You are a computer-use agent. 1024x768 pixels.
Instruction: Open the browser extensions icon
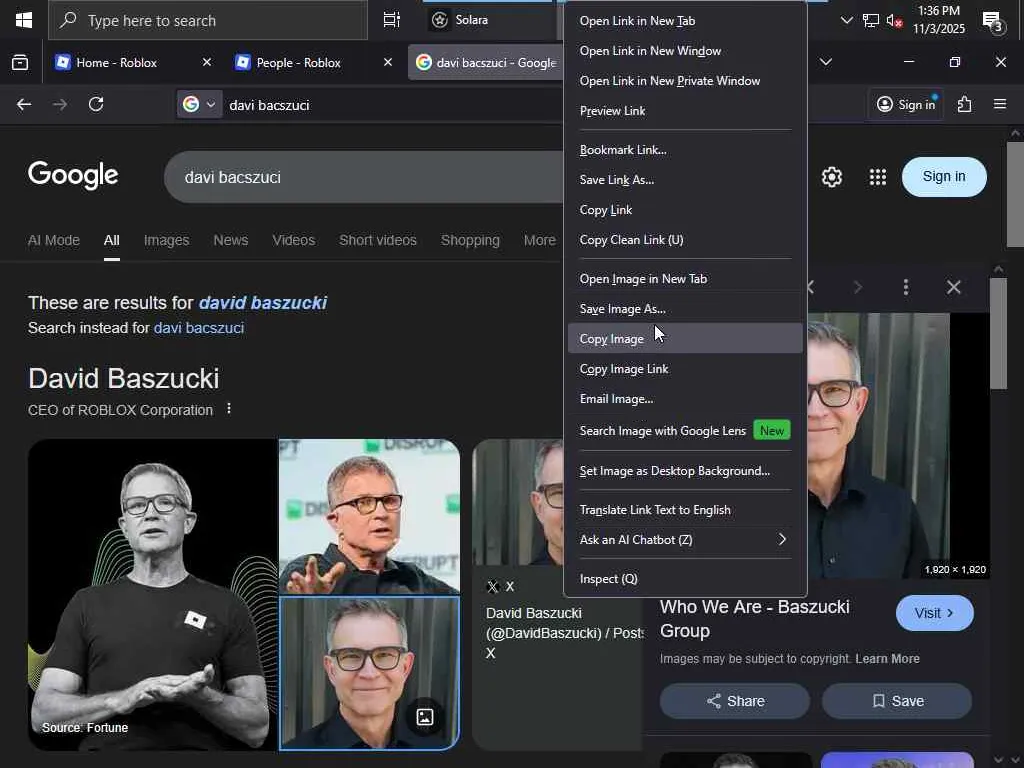tap(964, 104)
